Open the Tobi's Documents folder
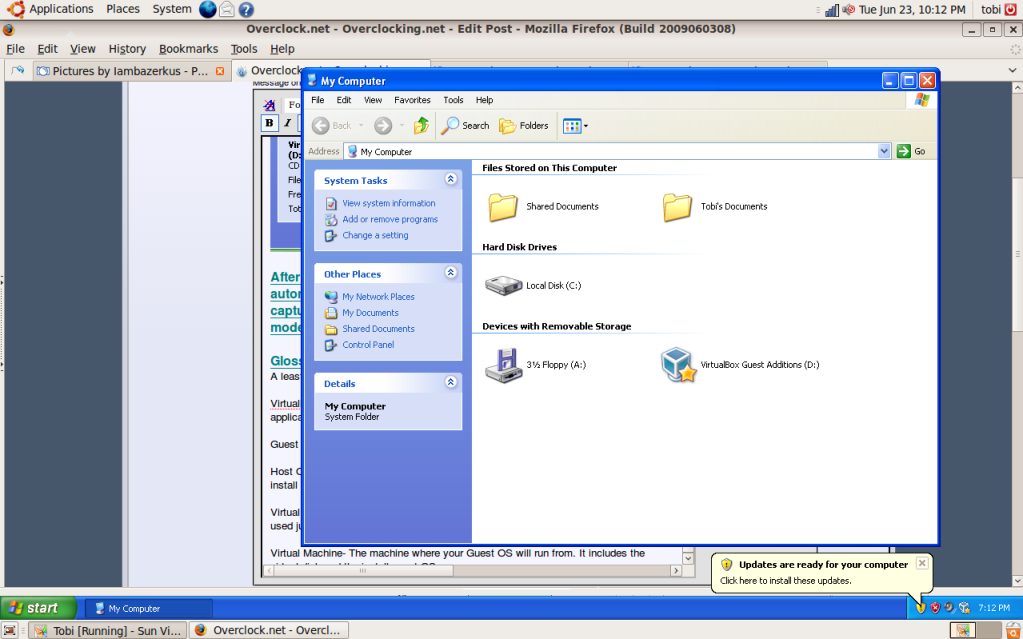Viewport: 1023px width, 639px height. click(x=677, y=207)
